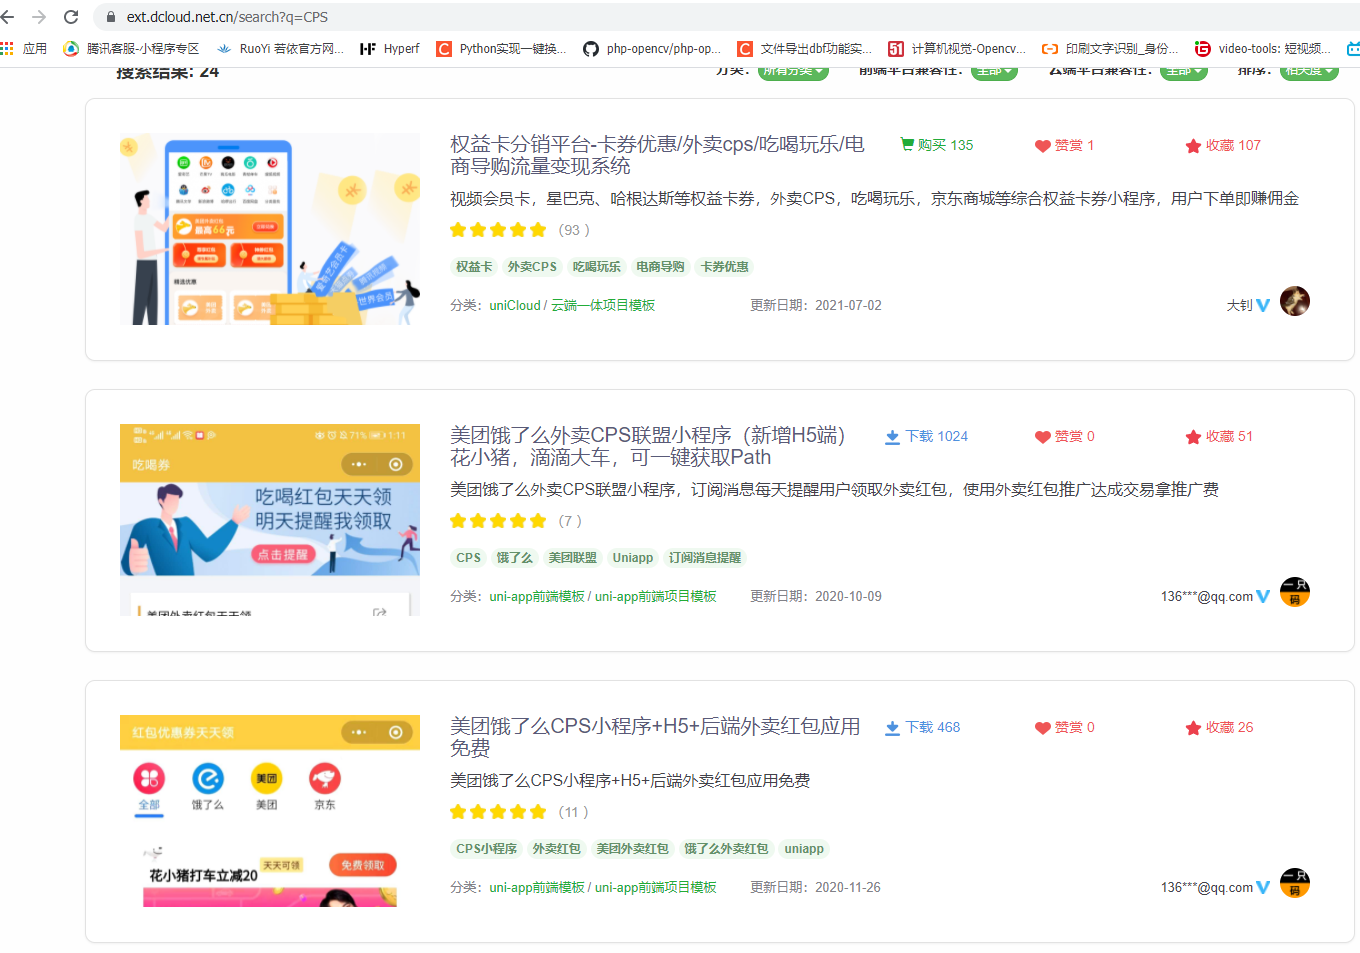The width and height of the screenshot is (1360, 953).
Task: Click the five-star rating with (7) reviews
Action: click(498, 521)
